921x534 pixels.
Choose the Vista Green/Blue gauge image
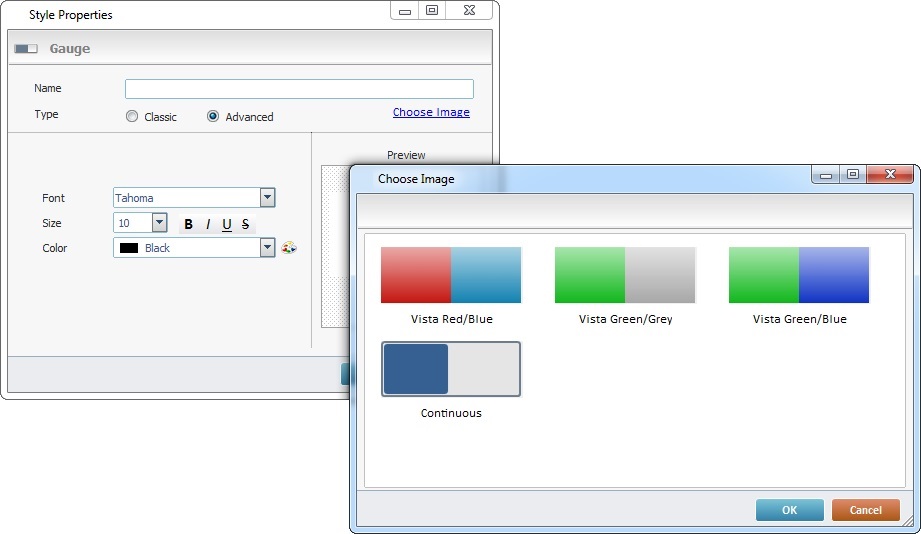tap(799, 275)
